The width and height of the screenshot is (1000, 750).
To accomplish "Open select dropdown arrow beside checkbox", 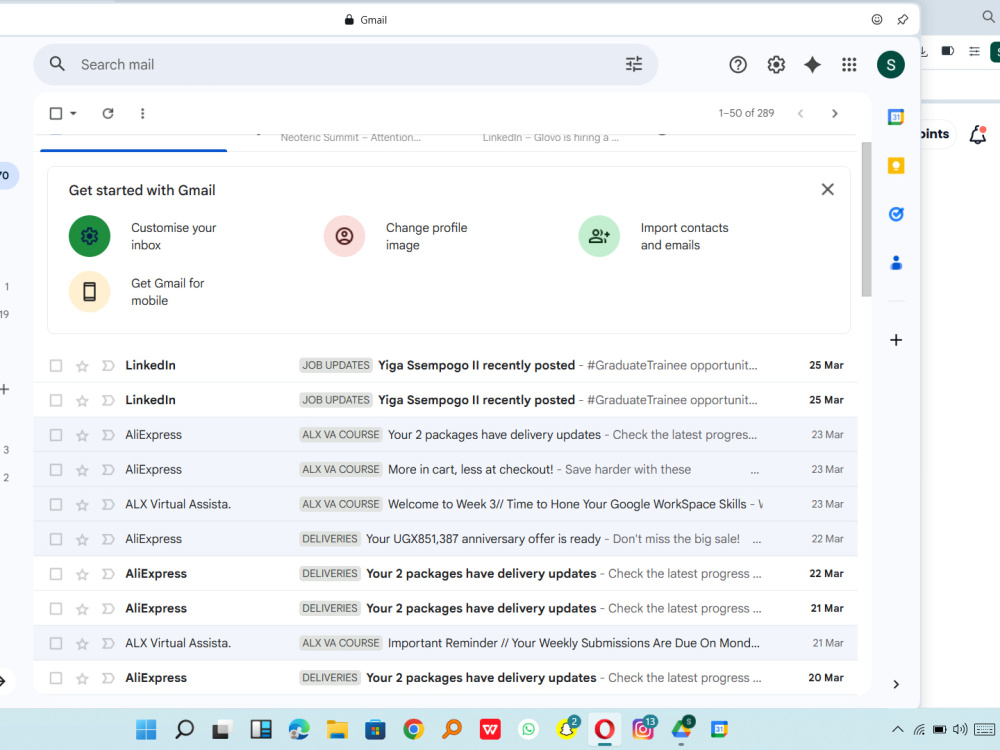I will (73, 114).
